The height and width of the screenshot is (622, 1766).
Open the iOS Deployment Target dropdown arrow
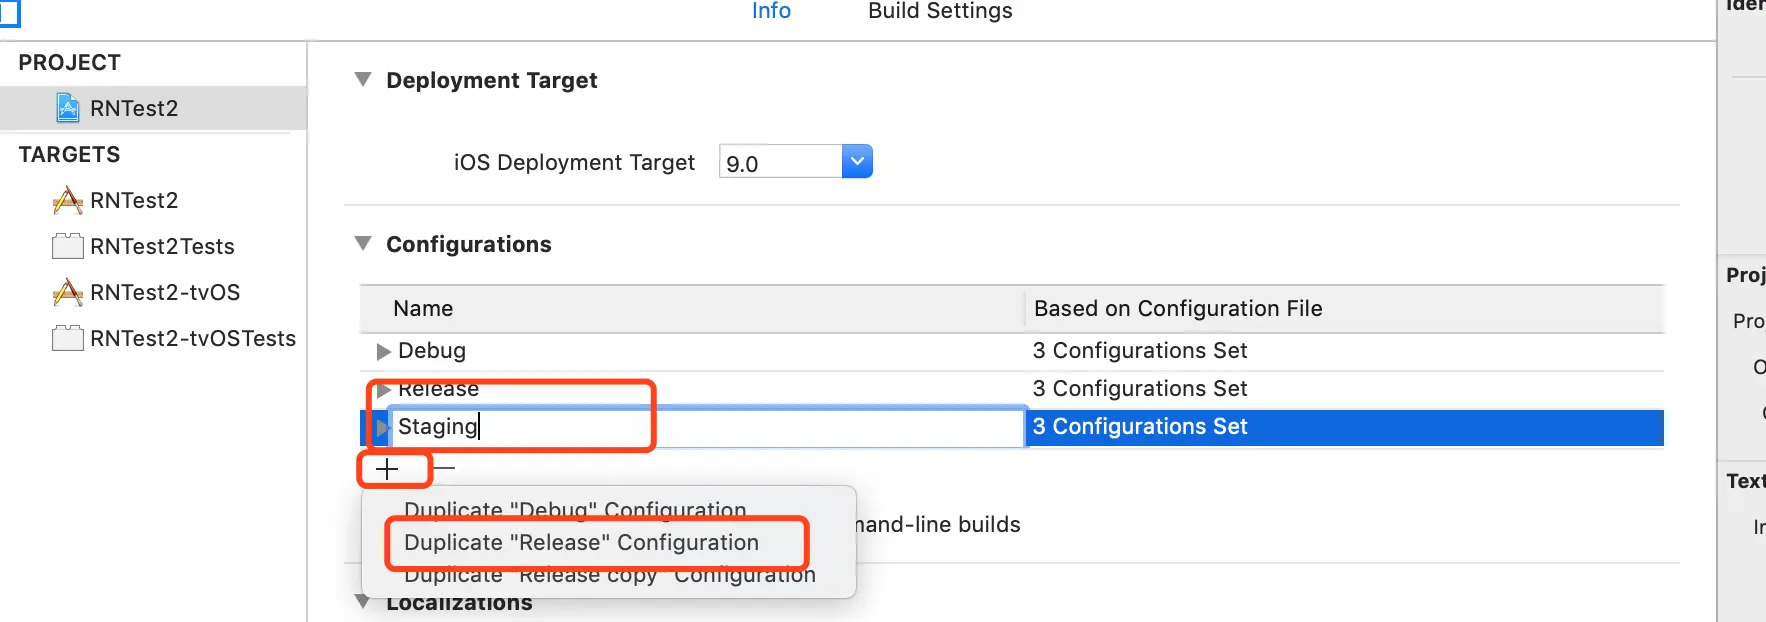pyautogui.click(x=857, y=161)
